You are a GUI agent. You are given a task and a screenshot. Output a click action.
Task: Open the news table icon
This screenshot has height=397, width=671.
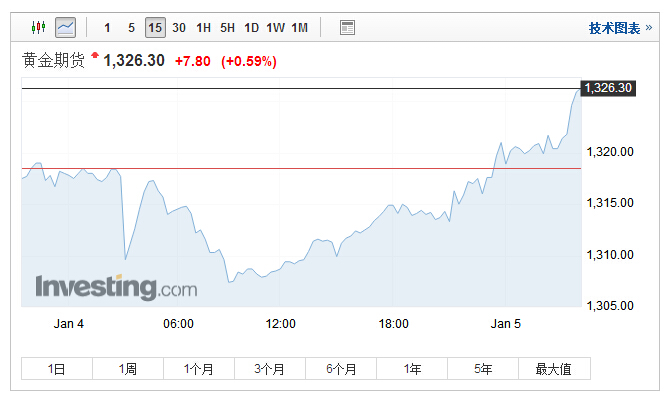[x=347, y=27]
